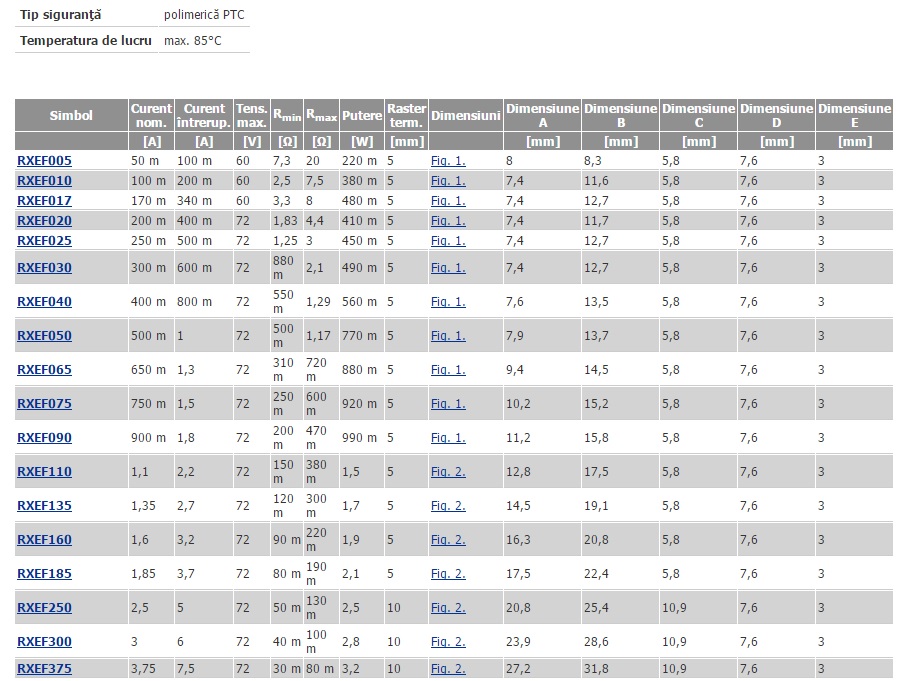Viewport: 898px width, 681px height.
Task: Open the RXEF017 product link
Action: point(44,201)
